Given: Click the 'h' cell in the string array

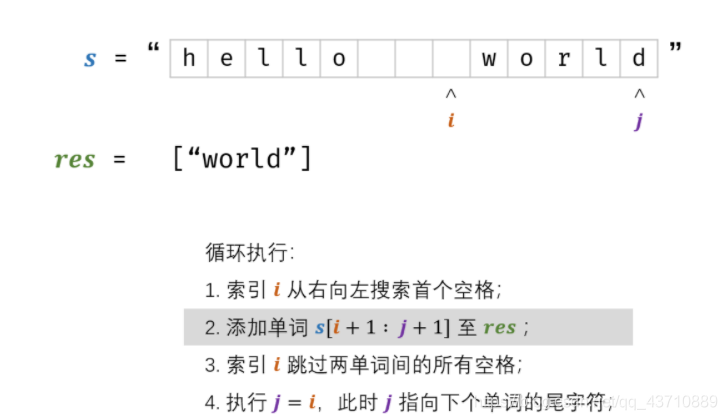Looking at the screenshot, I should pos(189,58).
